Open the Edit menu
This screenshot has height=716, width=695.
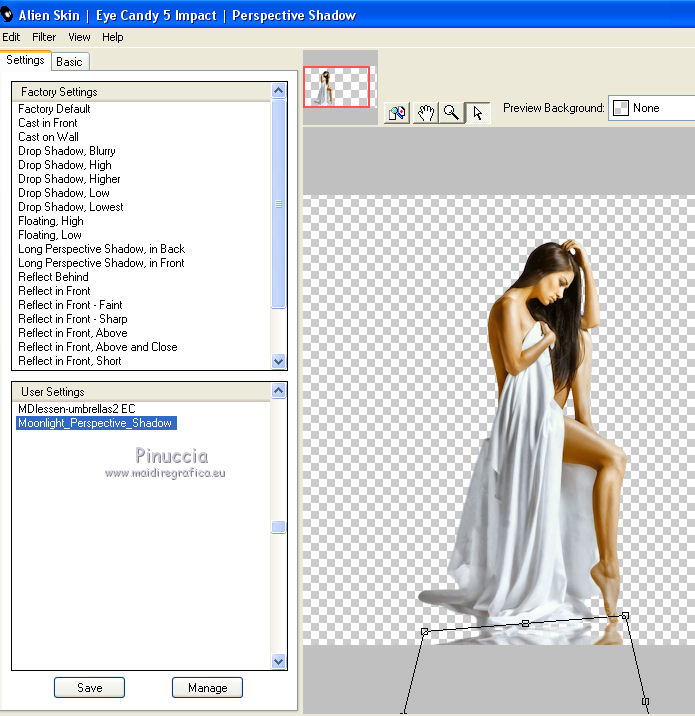[11, 37]
